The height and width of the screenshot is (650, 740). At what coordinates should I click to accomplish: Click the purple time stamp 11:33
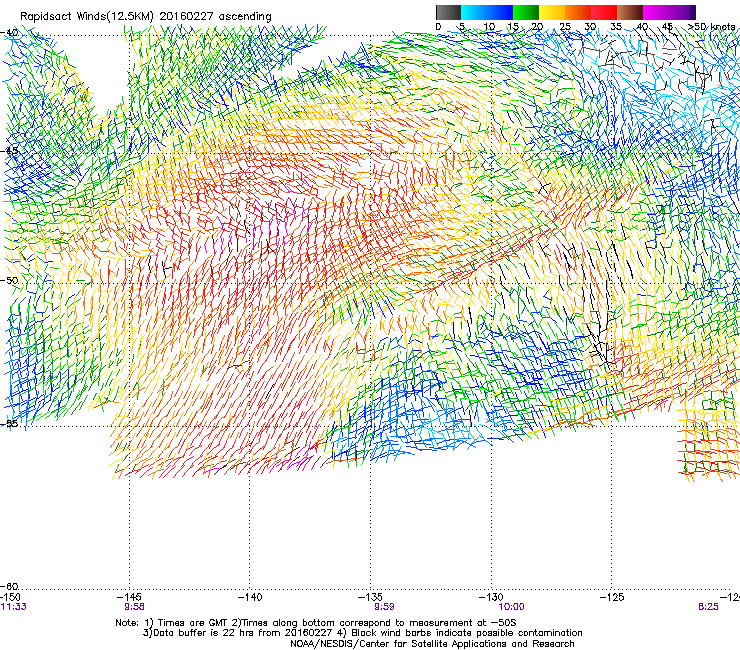coord(14,607)
